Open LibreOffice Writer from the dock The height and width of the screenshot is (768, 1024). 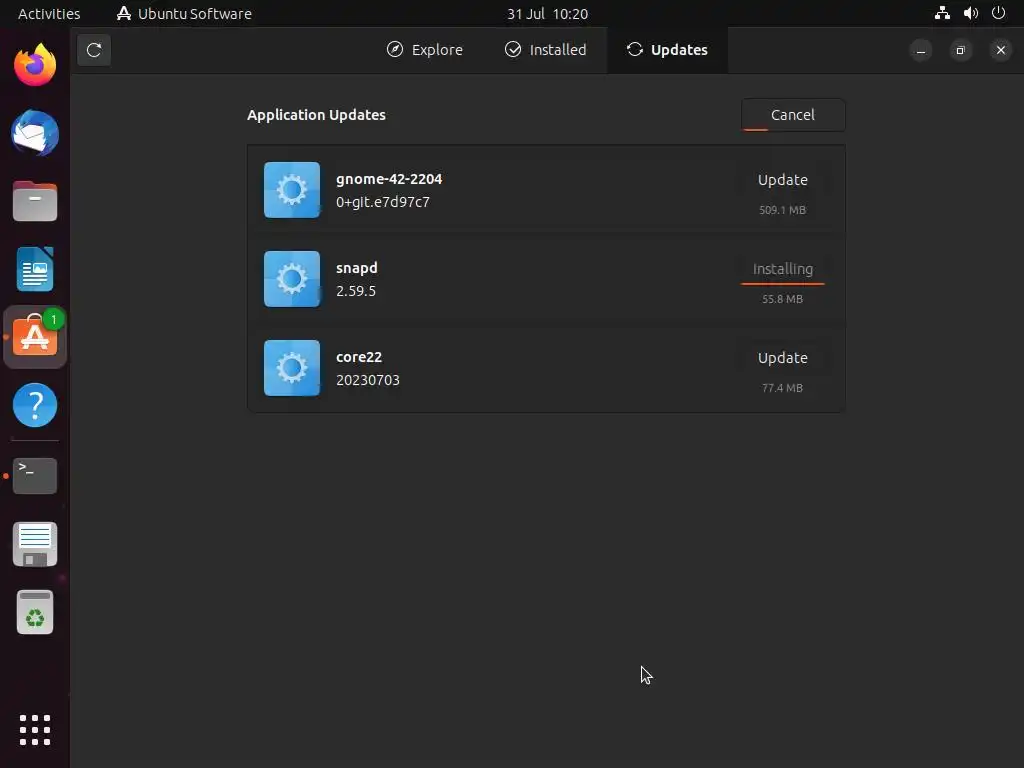click(35, 269)
